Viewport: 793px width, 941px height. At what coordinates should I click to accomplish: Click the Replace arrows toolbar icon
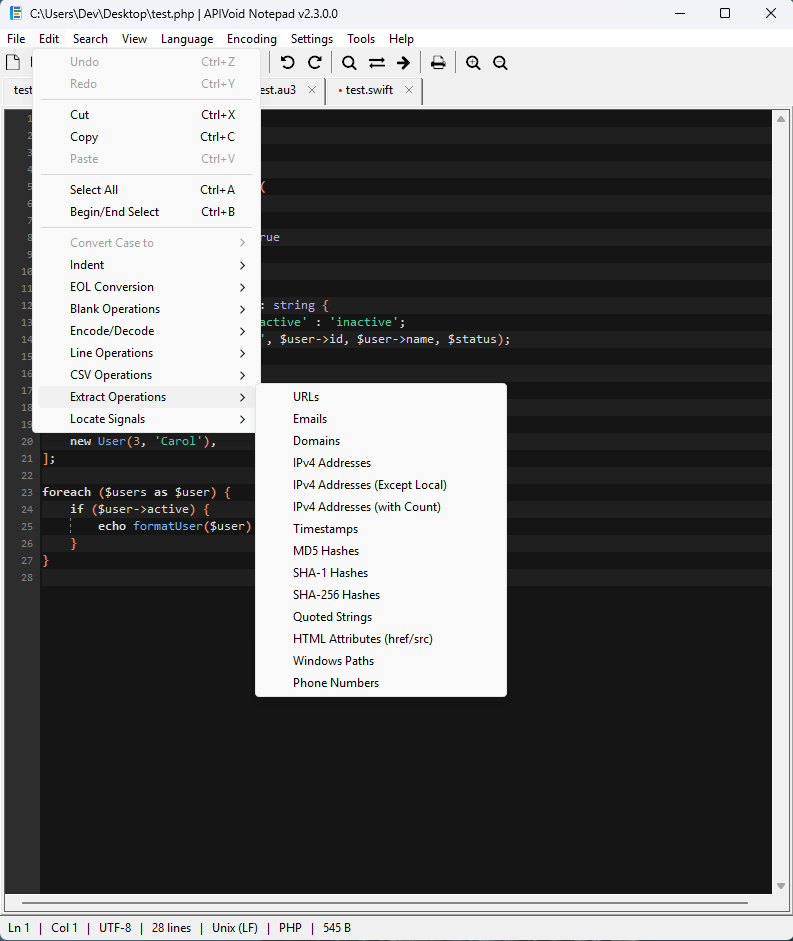tap(376, 62)
